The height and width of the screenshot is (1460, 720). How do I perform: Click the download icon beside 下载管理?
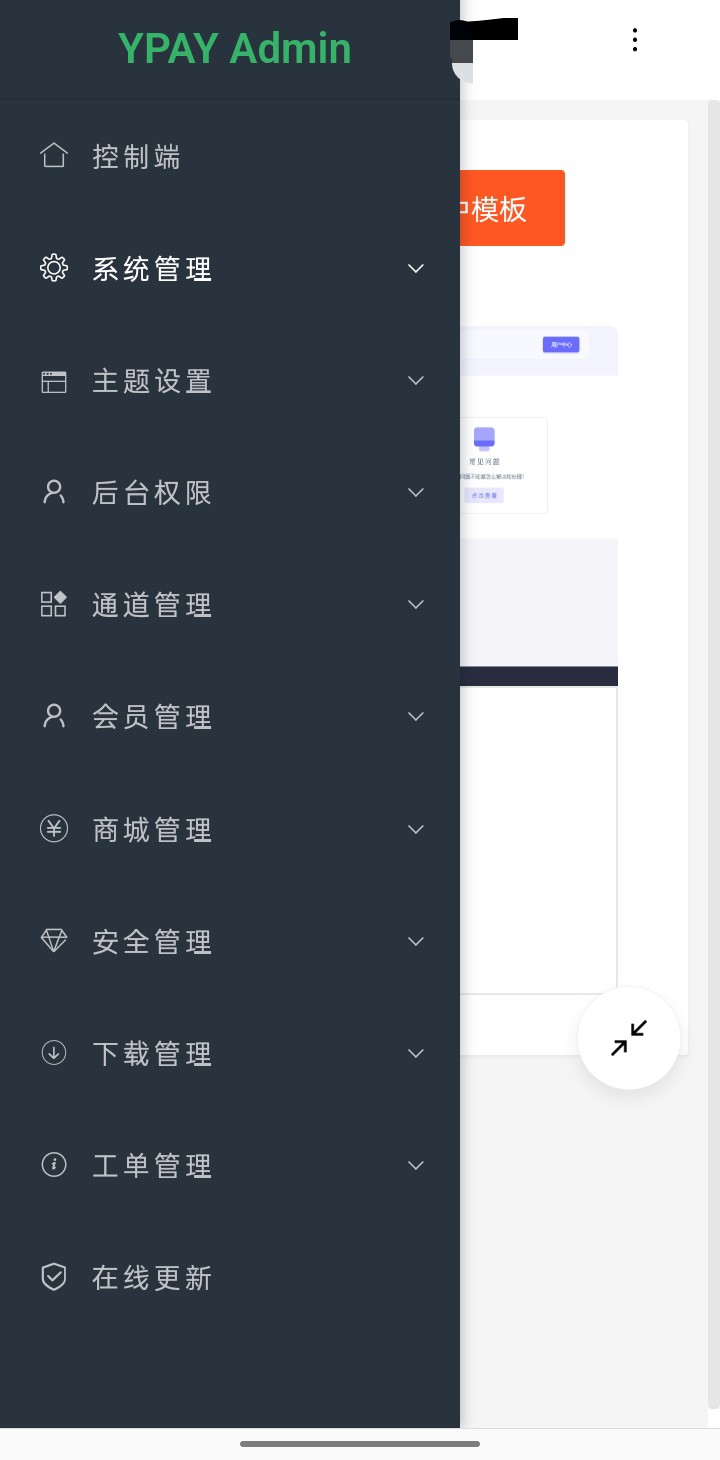tap(54, 1053)
